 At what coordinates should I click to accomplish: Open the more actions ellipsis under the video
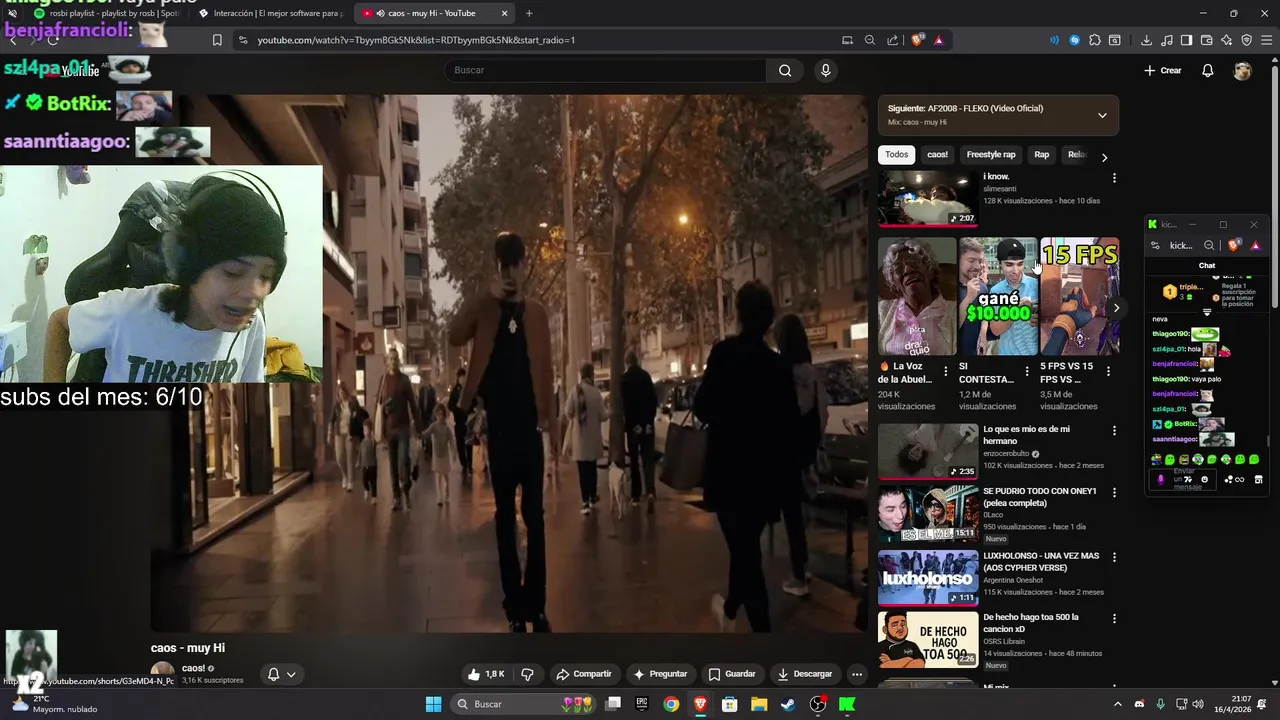click(857, 674)
